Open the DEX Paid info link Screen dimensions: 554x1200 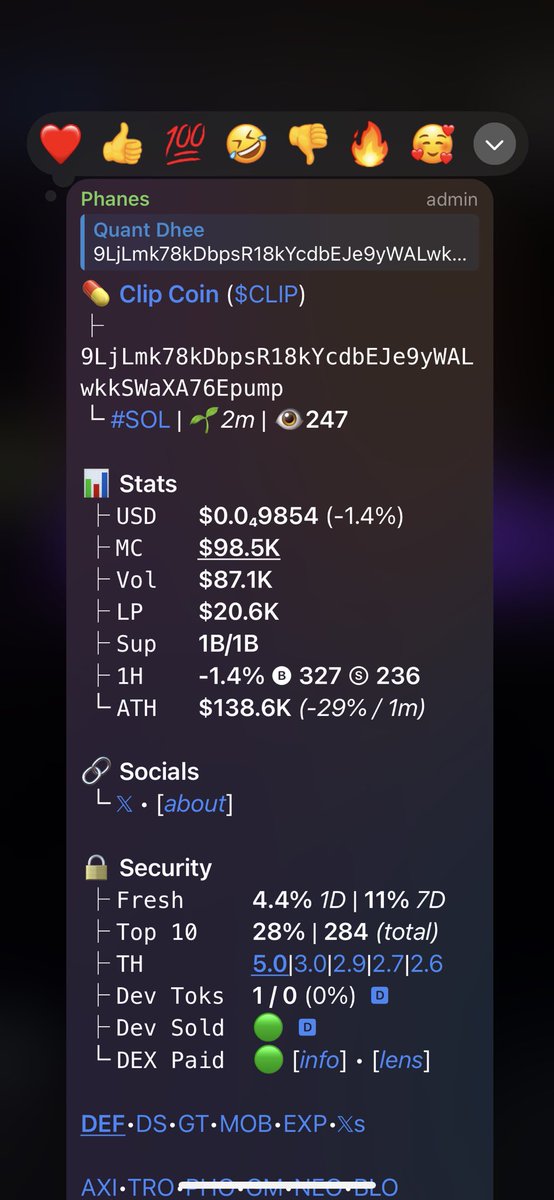click(320, 1060)
